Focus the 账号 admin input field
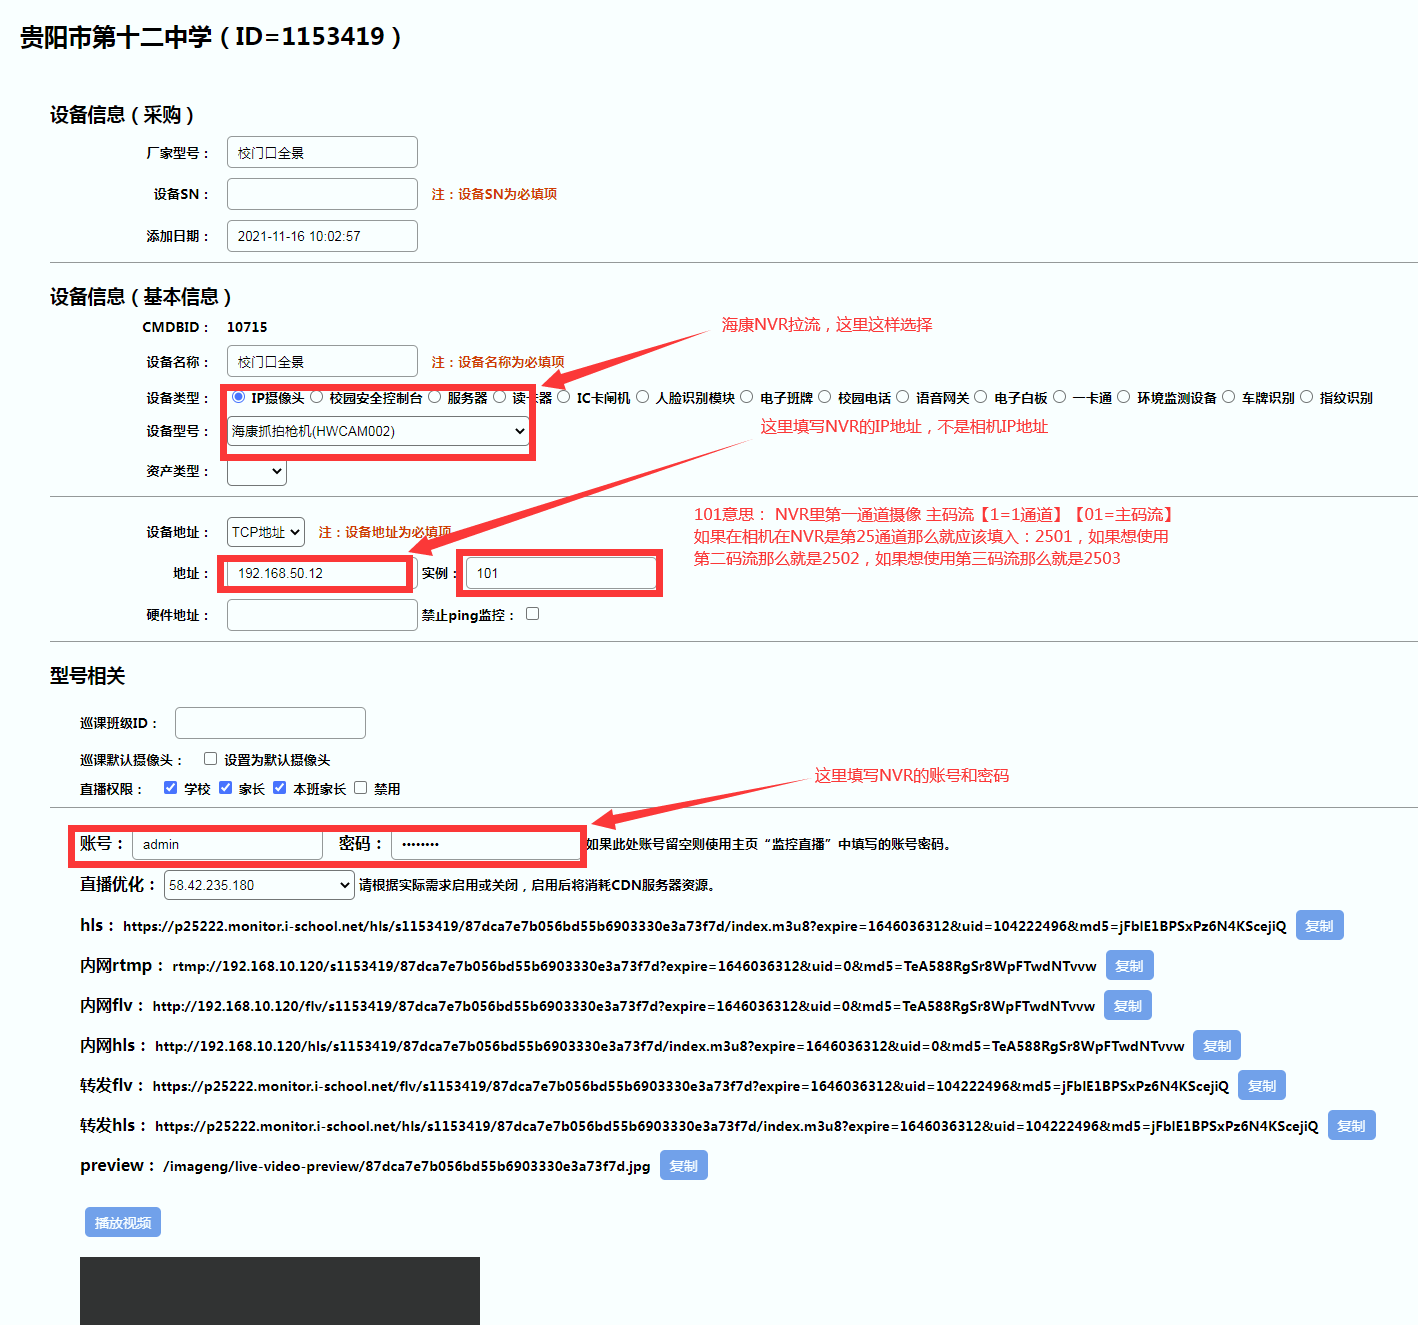Image resolution: width=1418 pixels, height=1325 pixels. [227, 845]
